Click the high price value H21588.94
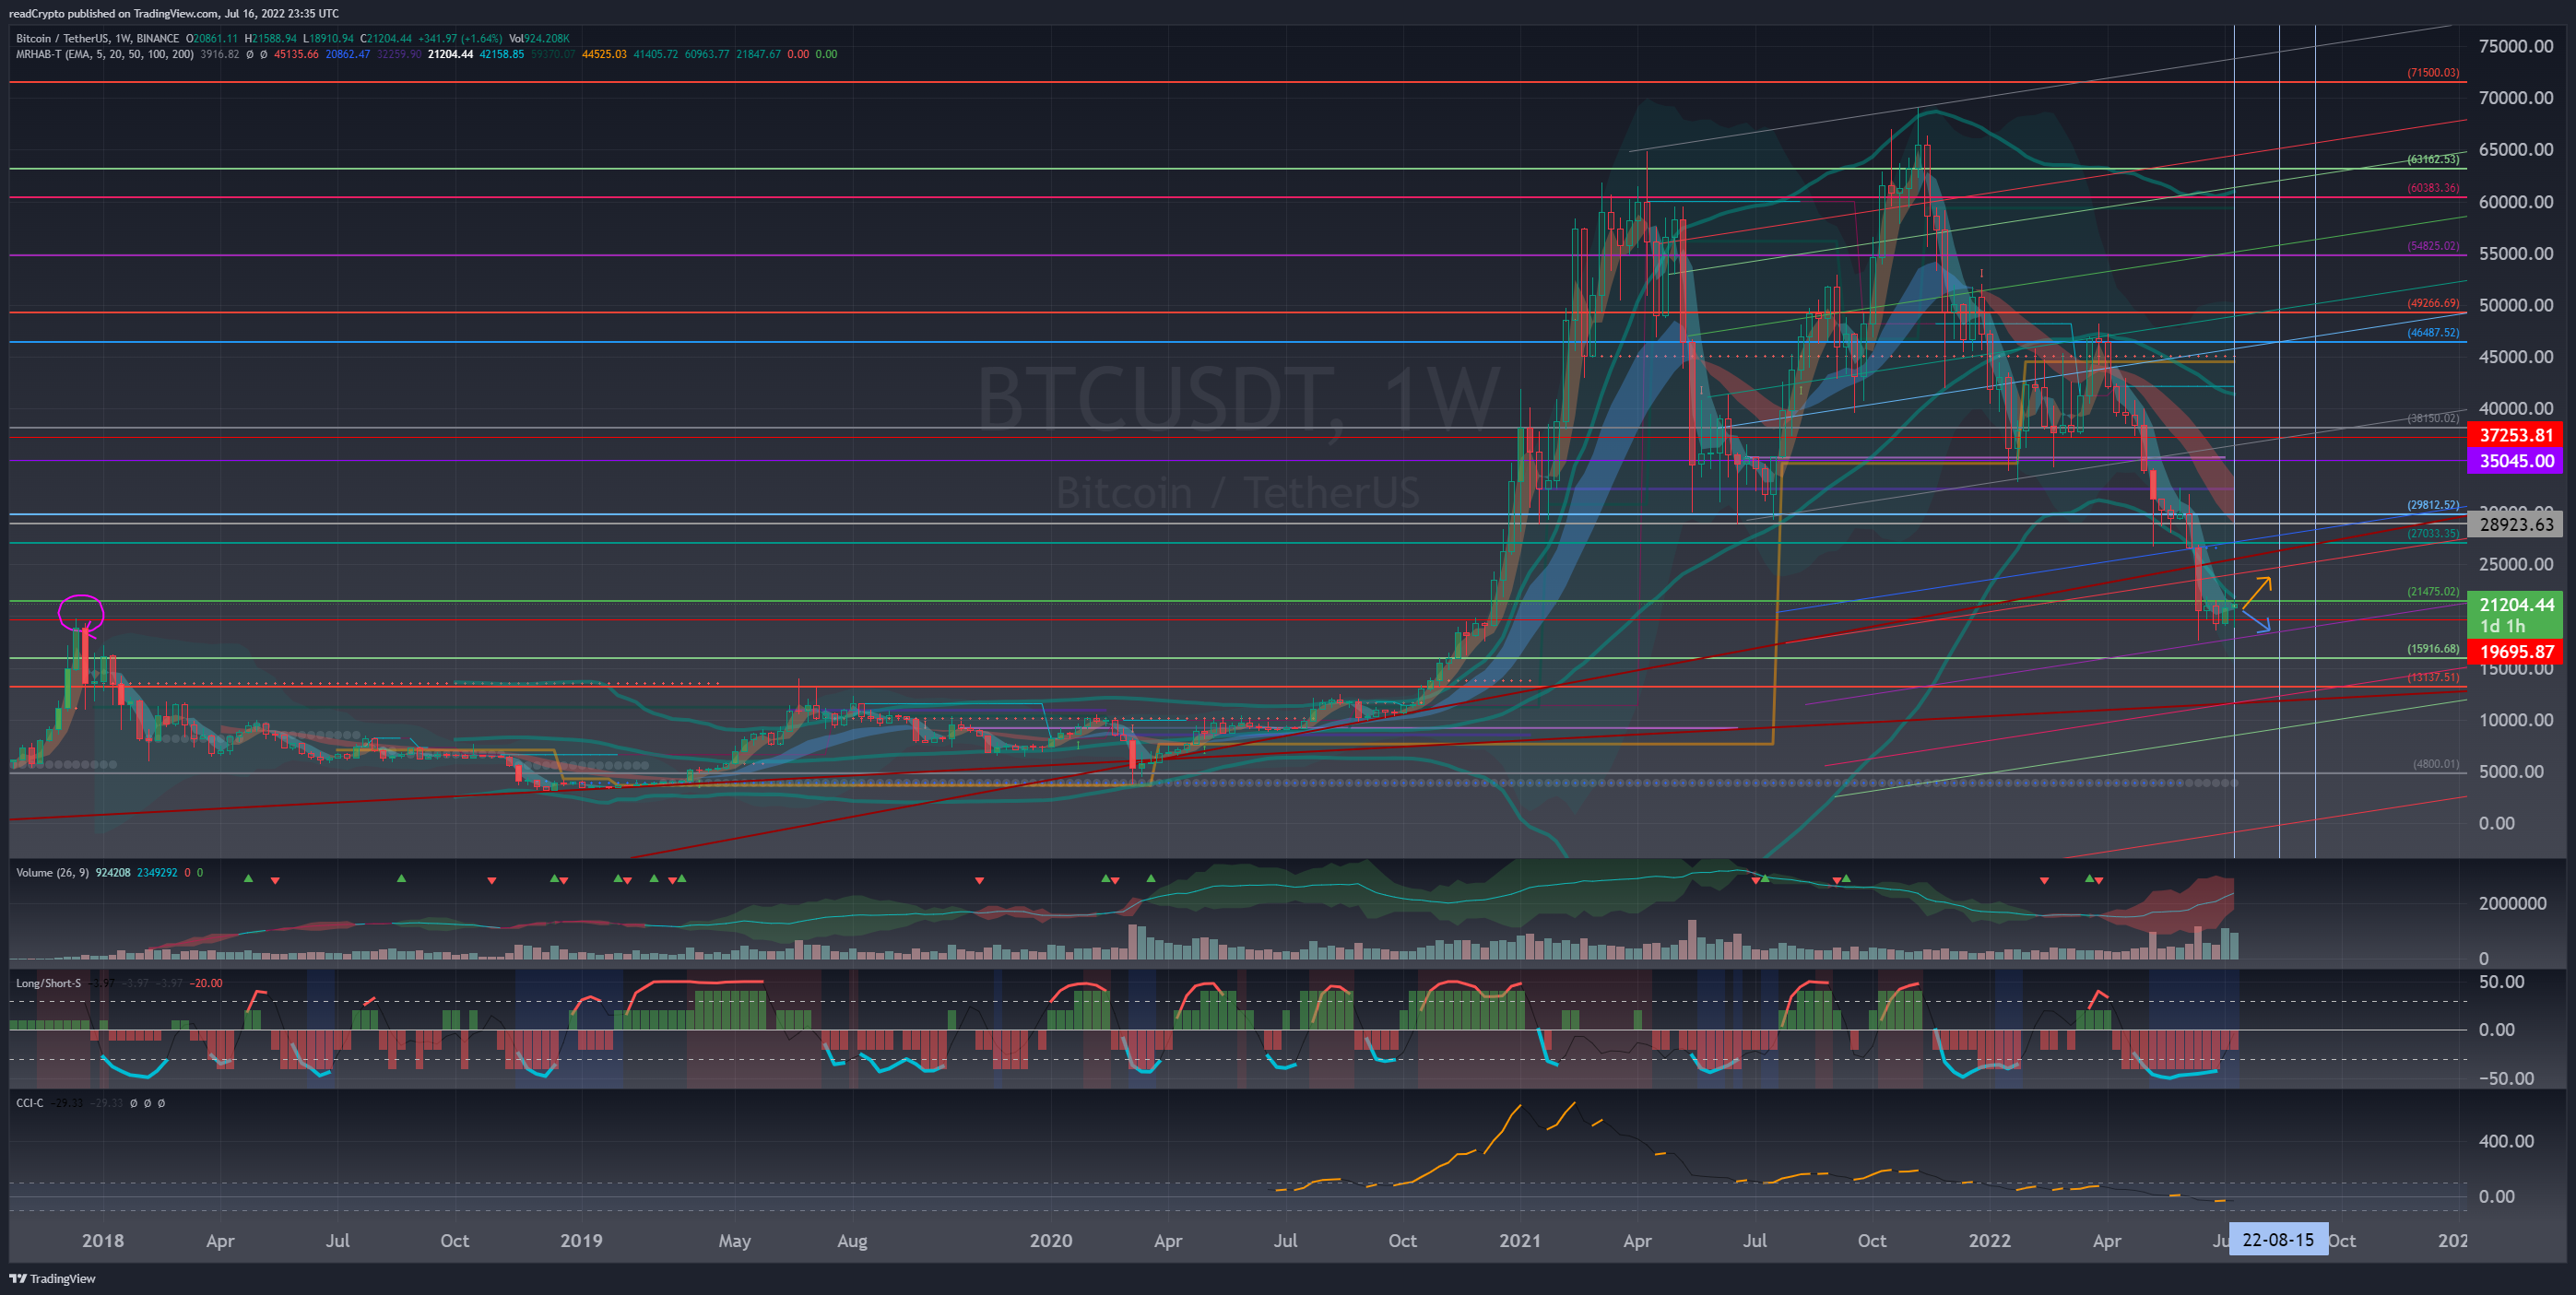This screenshot has width=2576, height=1295. pos(270,38)
